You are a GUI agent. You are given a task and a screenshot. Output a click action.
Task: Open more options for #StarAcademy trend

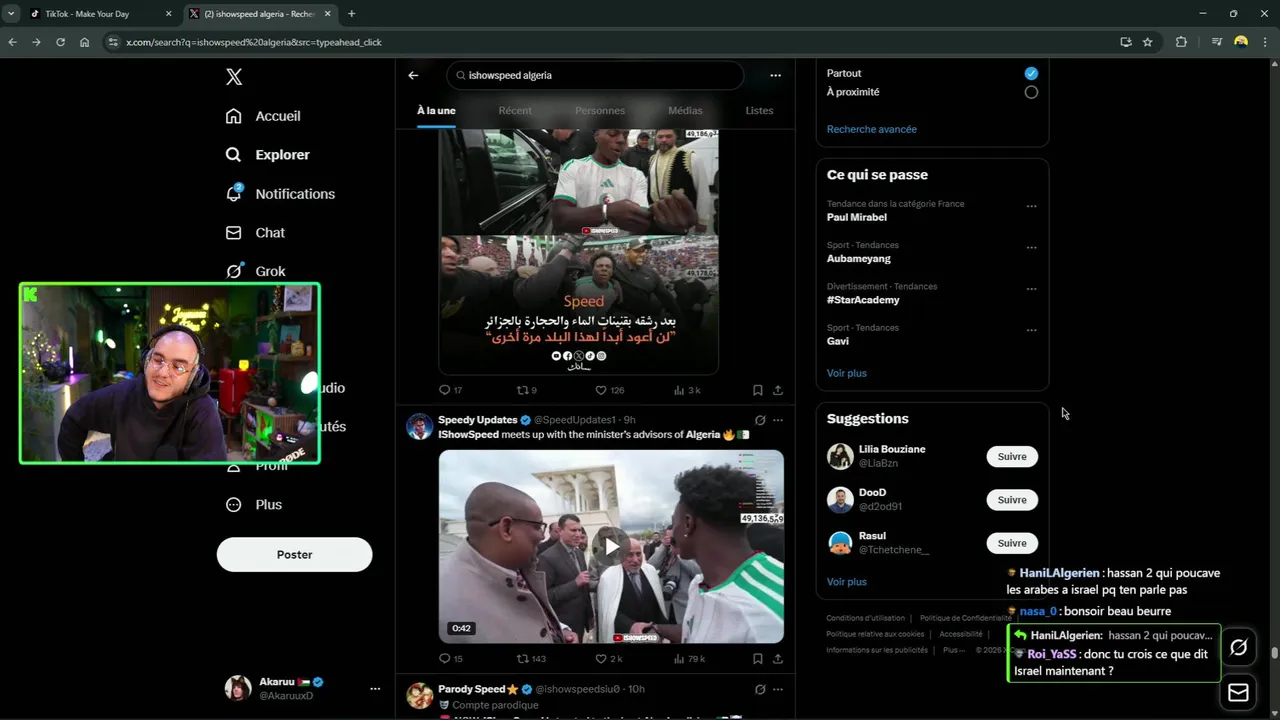click(1031, 289)
